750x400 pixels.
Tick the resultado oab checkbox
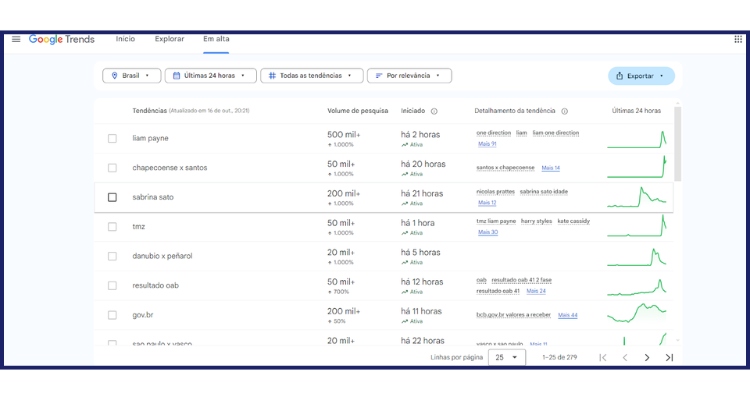point(112,286)
